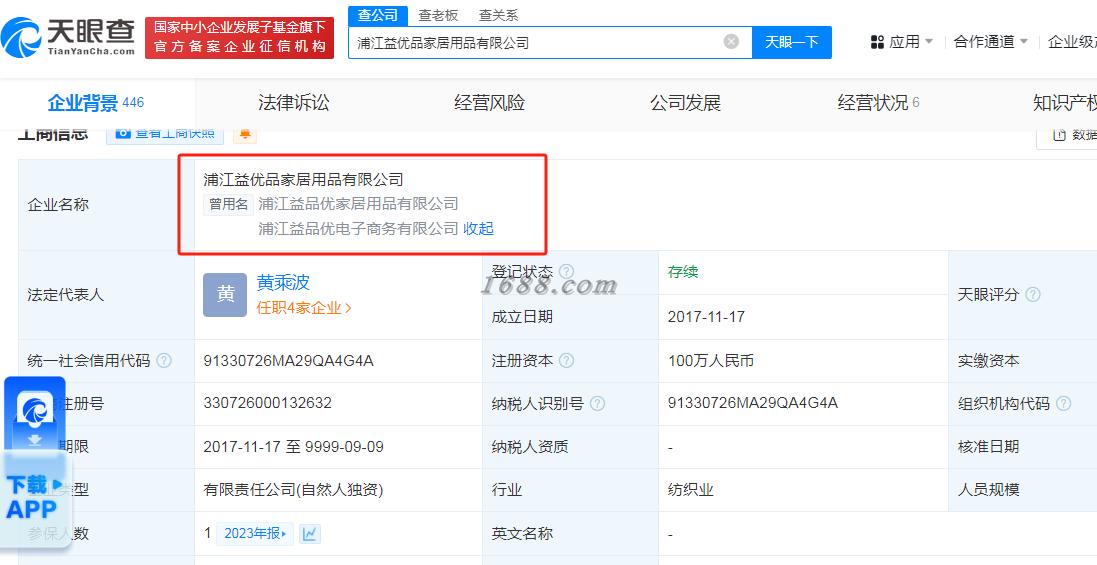1097x565 pixels.
Task: Click the 应用 grid icon
Action: click(x=877, y=42)
